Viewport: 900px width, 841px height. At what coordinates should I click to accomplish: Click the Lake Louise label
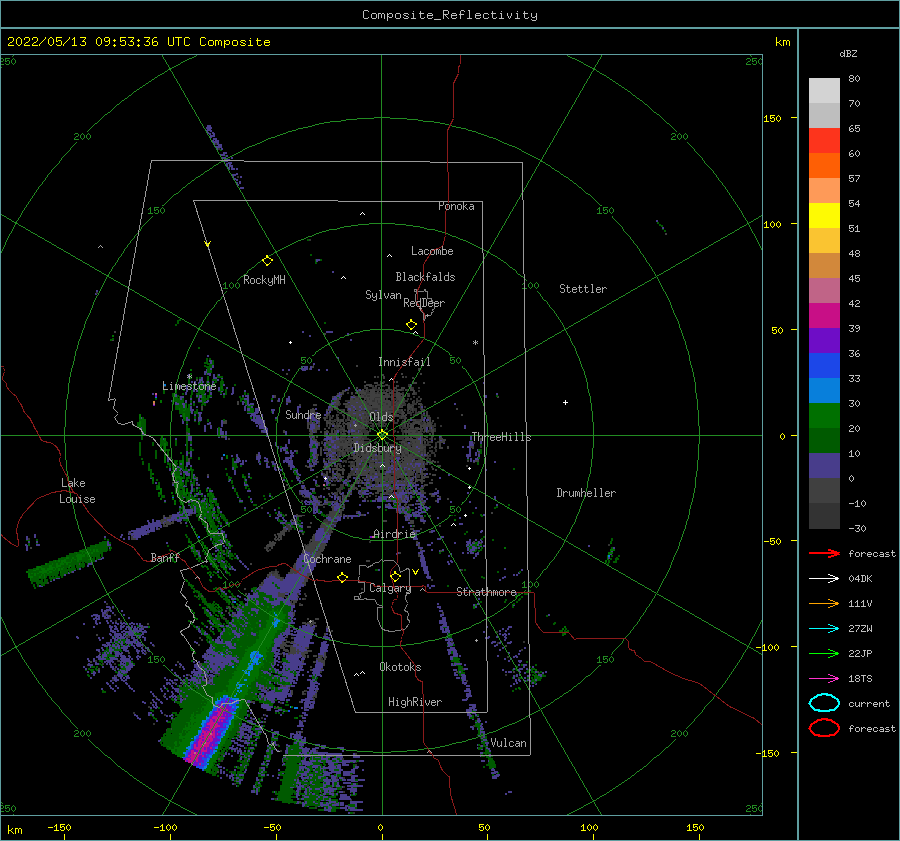77,491
